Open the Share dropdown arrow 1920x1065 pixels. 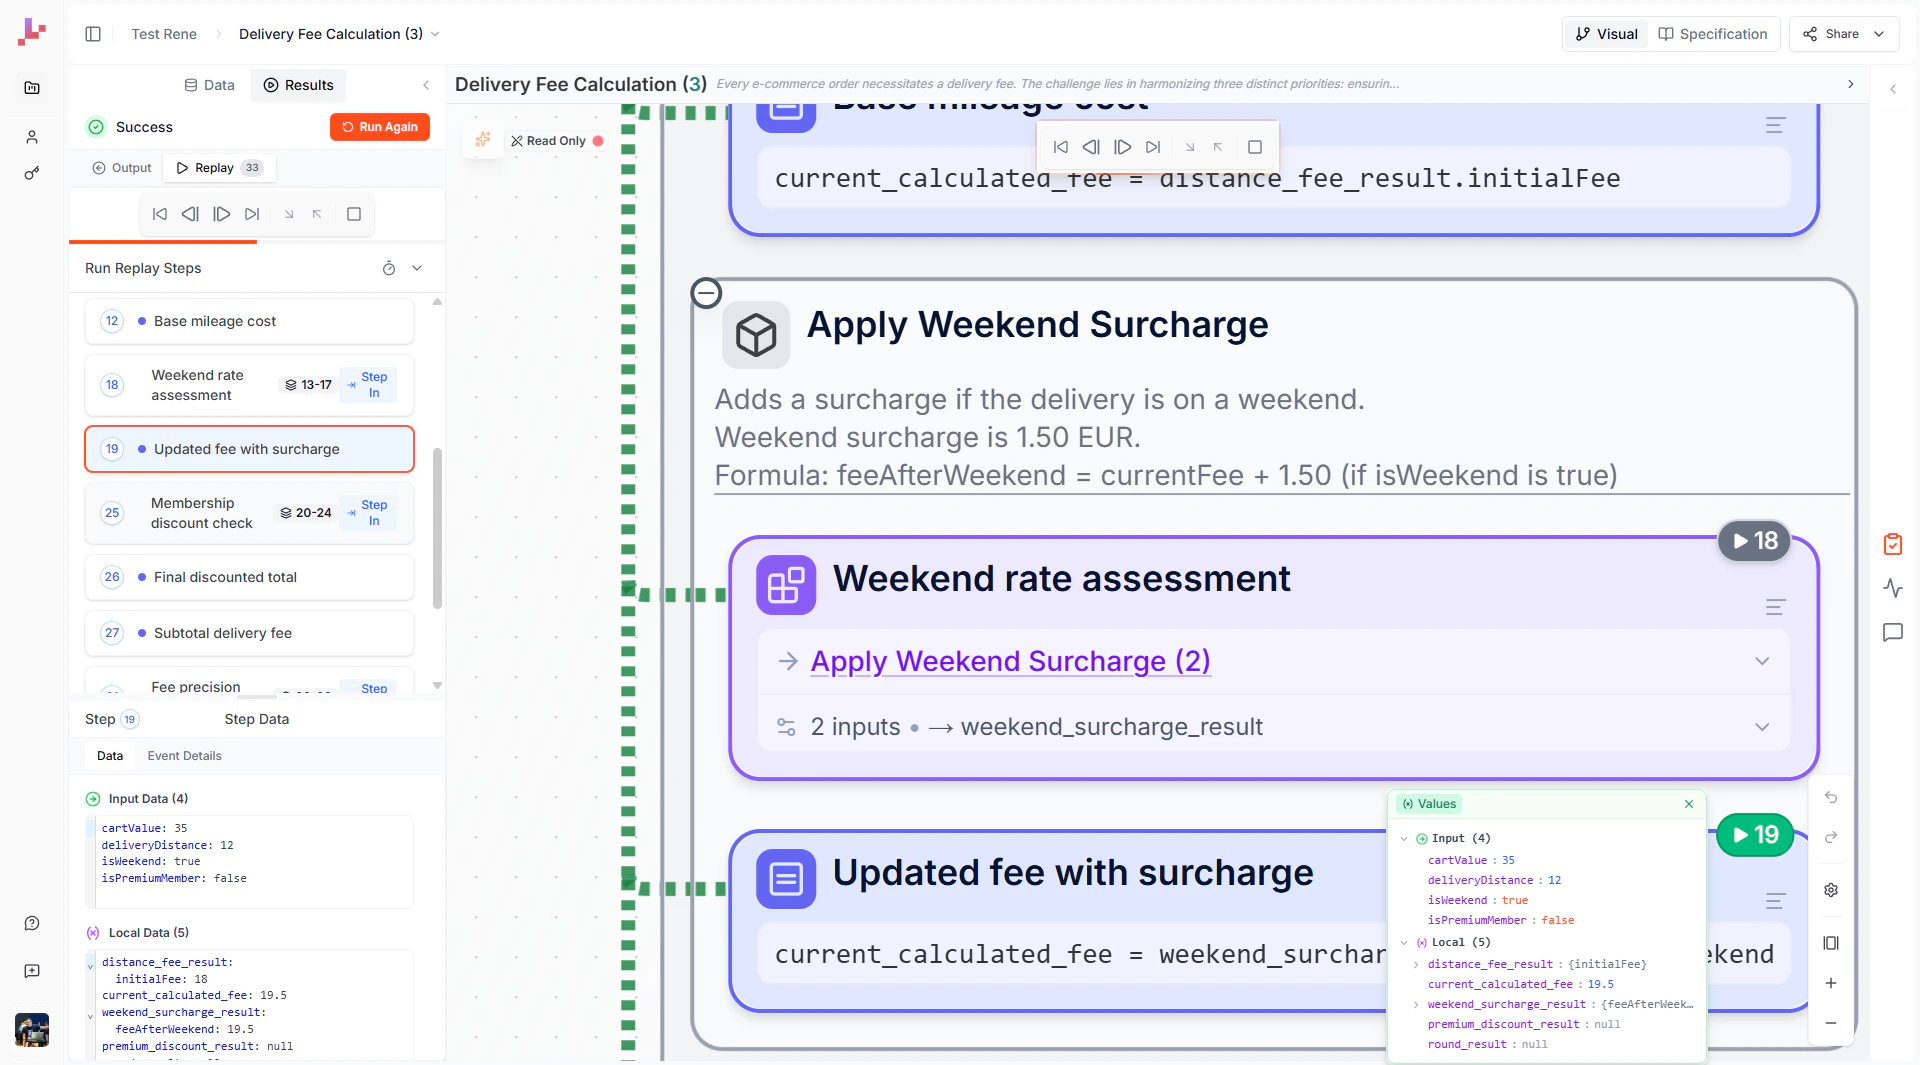(1879, 34)
